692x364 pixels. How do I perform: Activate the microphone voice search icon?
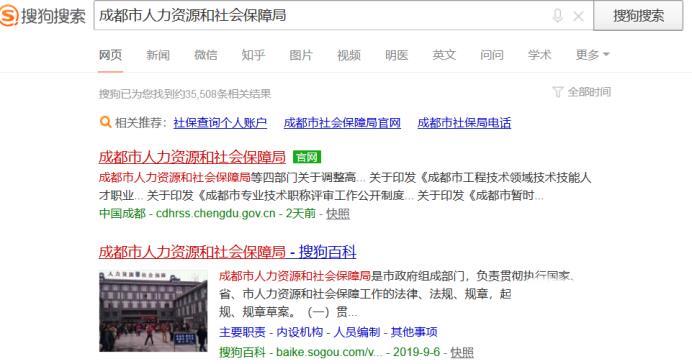[557, 16]
